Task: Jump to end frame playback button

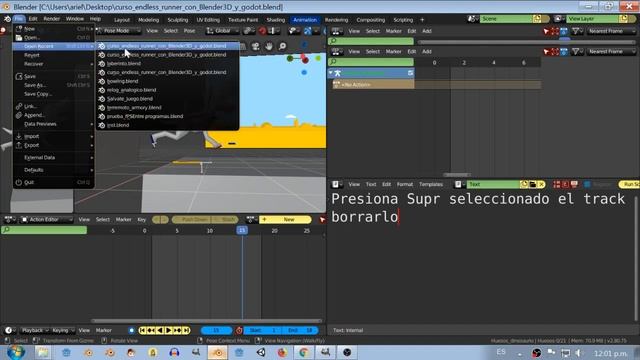Action: (186, 330)
